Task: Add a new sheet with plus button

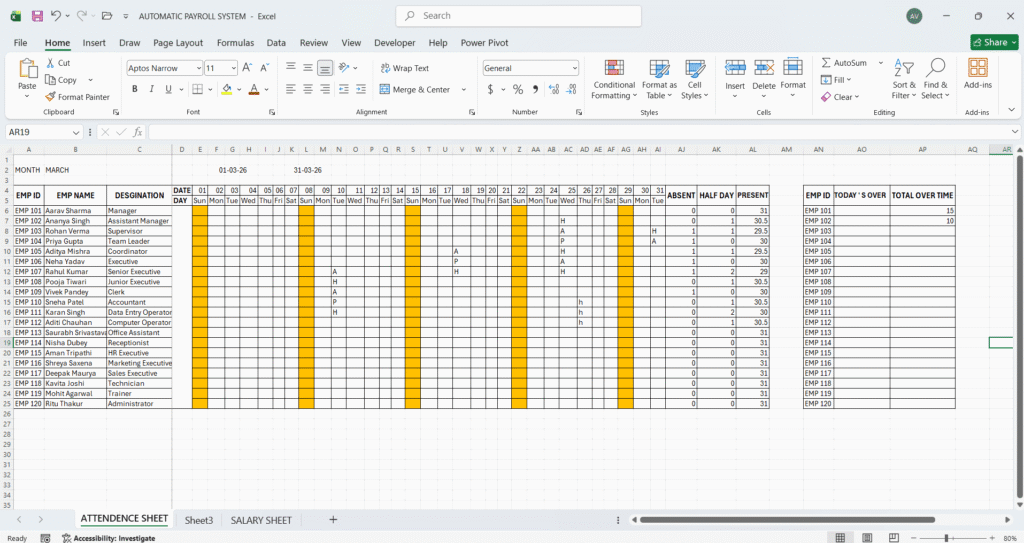Action: coord(333,519)
